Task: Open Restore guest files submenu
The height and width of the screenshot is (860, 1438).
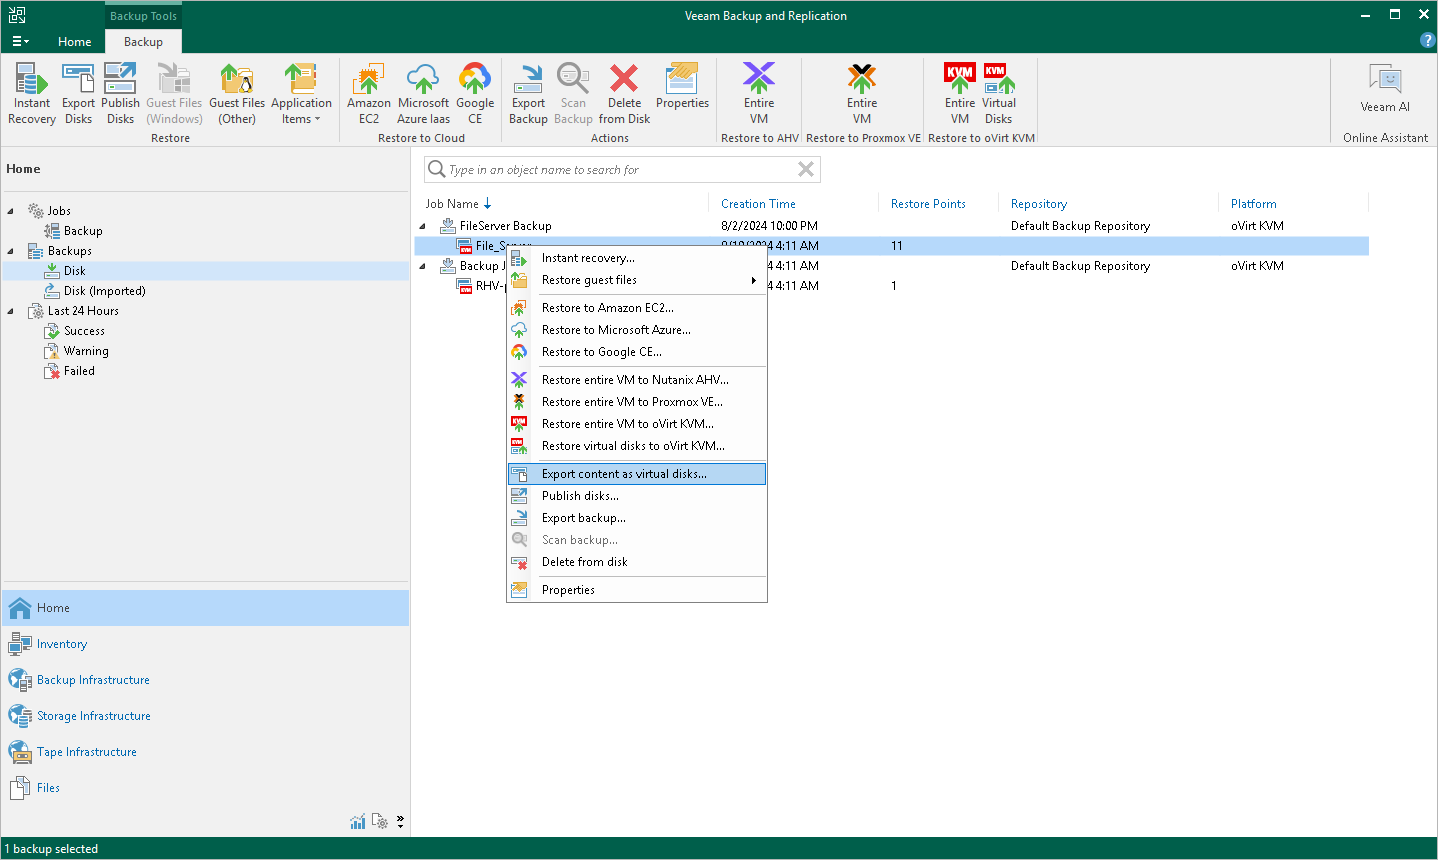Action: tap(637, 280)
